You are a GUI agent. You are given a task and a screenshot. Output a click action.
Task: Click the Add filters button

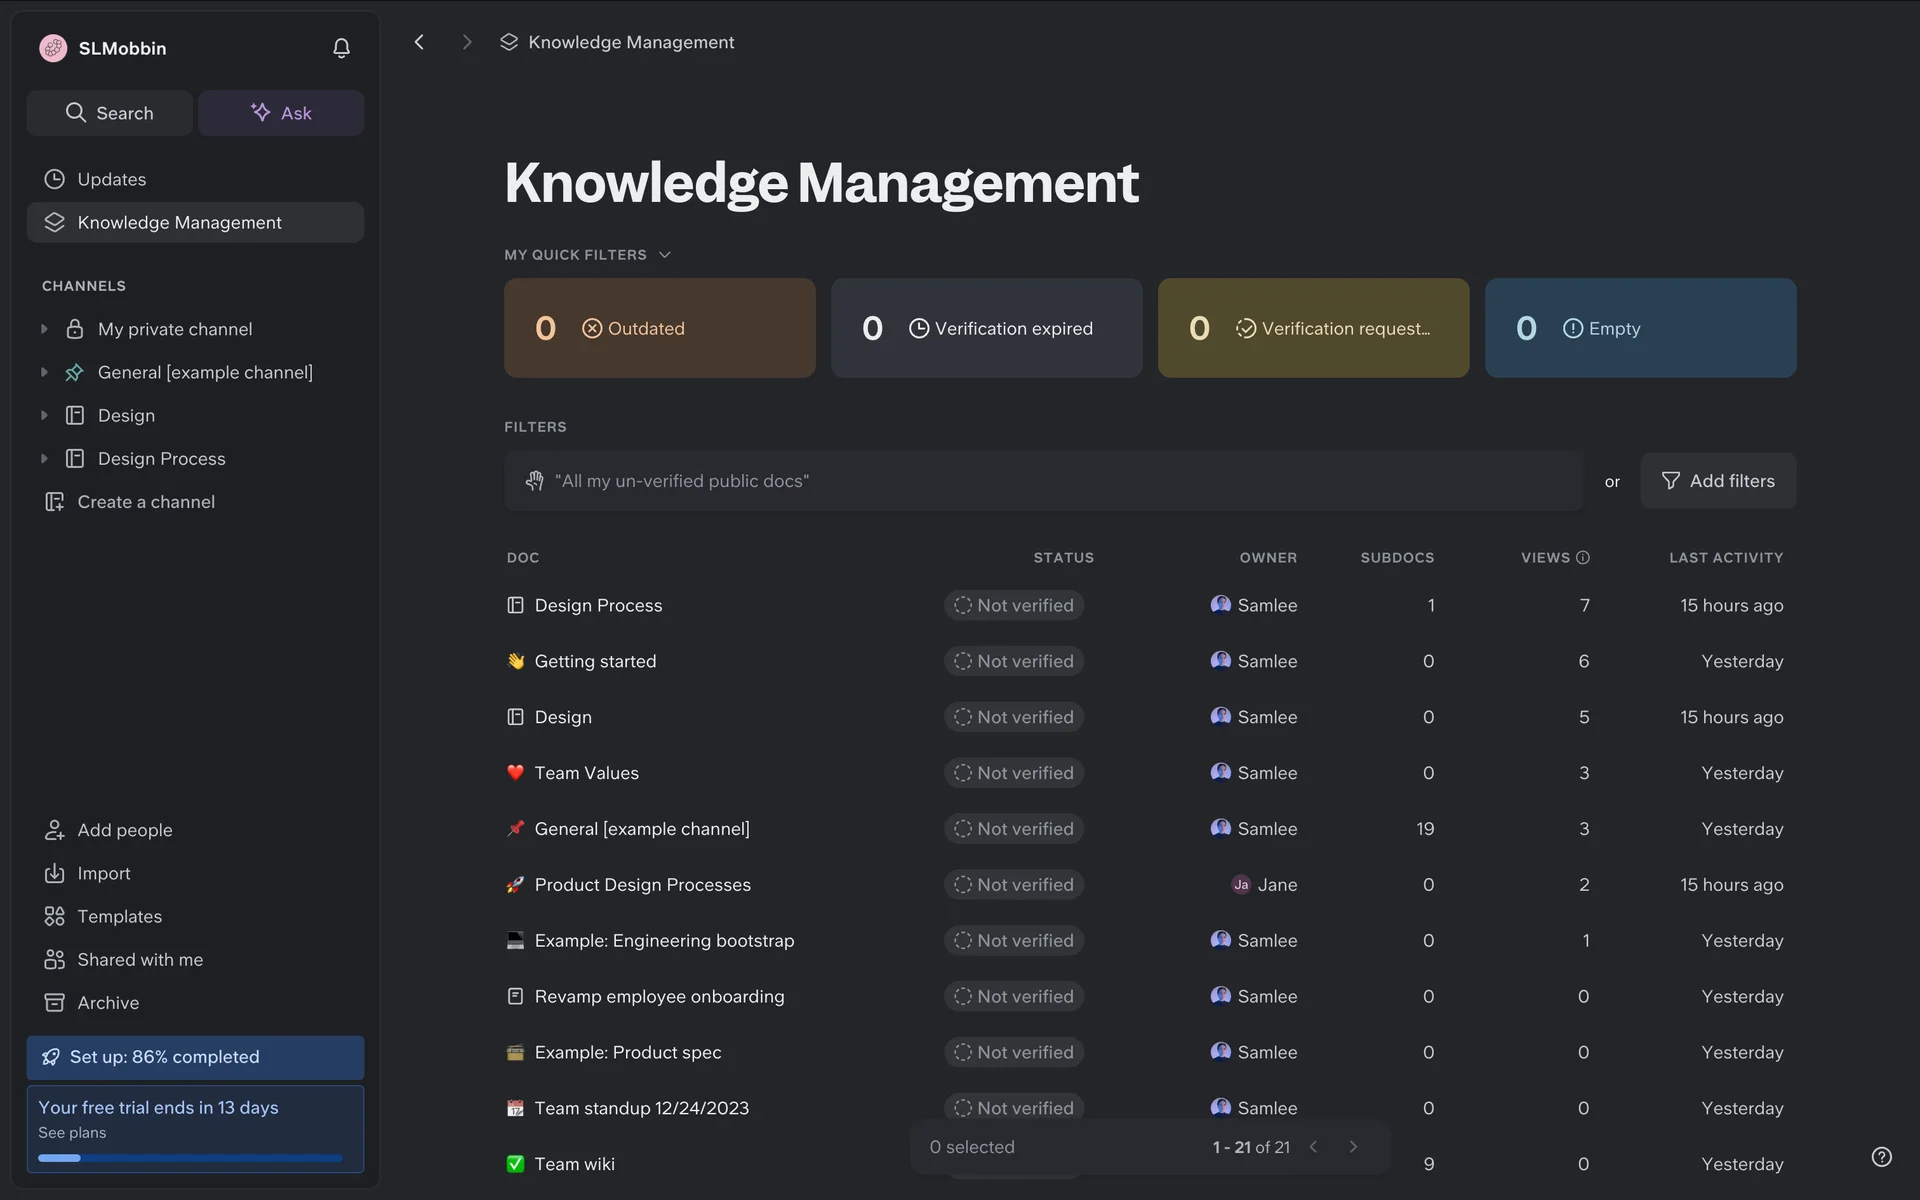pyautogui.click(x=1718, y=481)
